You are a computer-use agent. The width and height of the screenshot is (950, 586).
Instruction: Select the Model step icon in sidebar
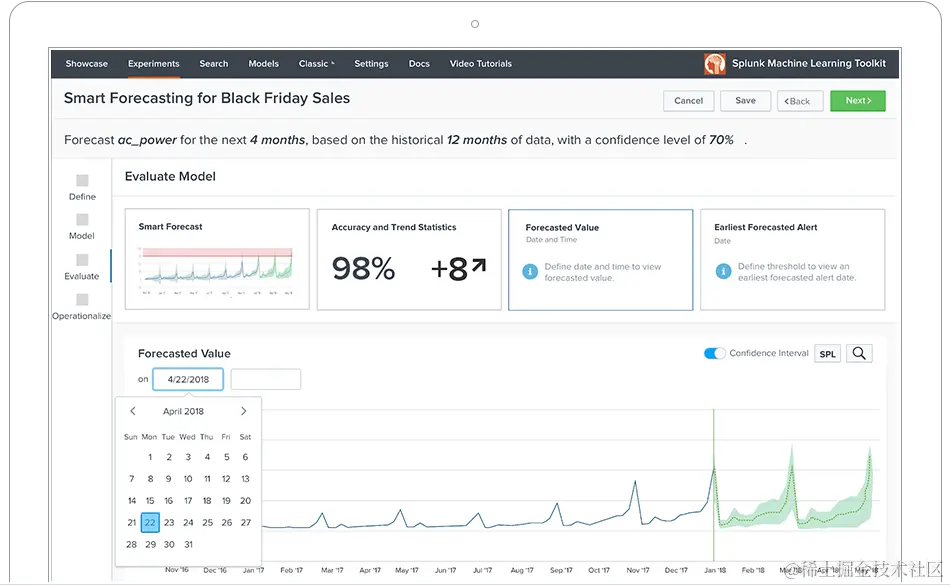pyautogui.click(x=81, y=222)
